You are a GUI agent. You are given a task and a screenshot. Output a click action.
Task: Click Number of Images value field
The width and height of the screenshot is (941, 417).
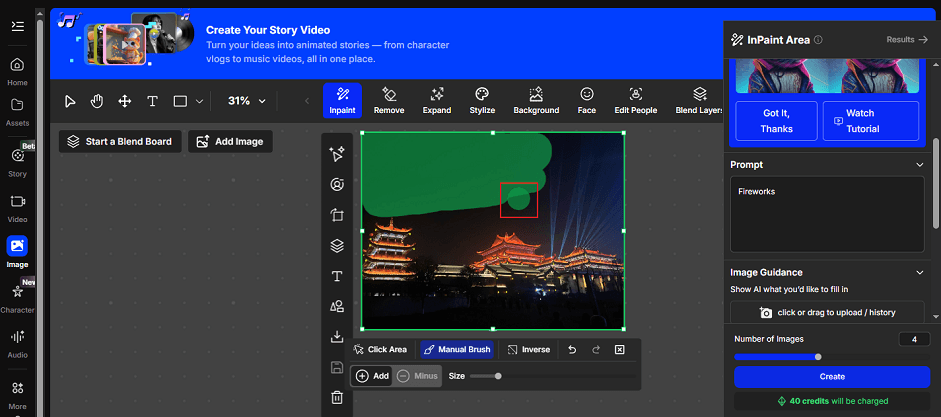(x=914, y=339)
